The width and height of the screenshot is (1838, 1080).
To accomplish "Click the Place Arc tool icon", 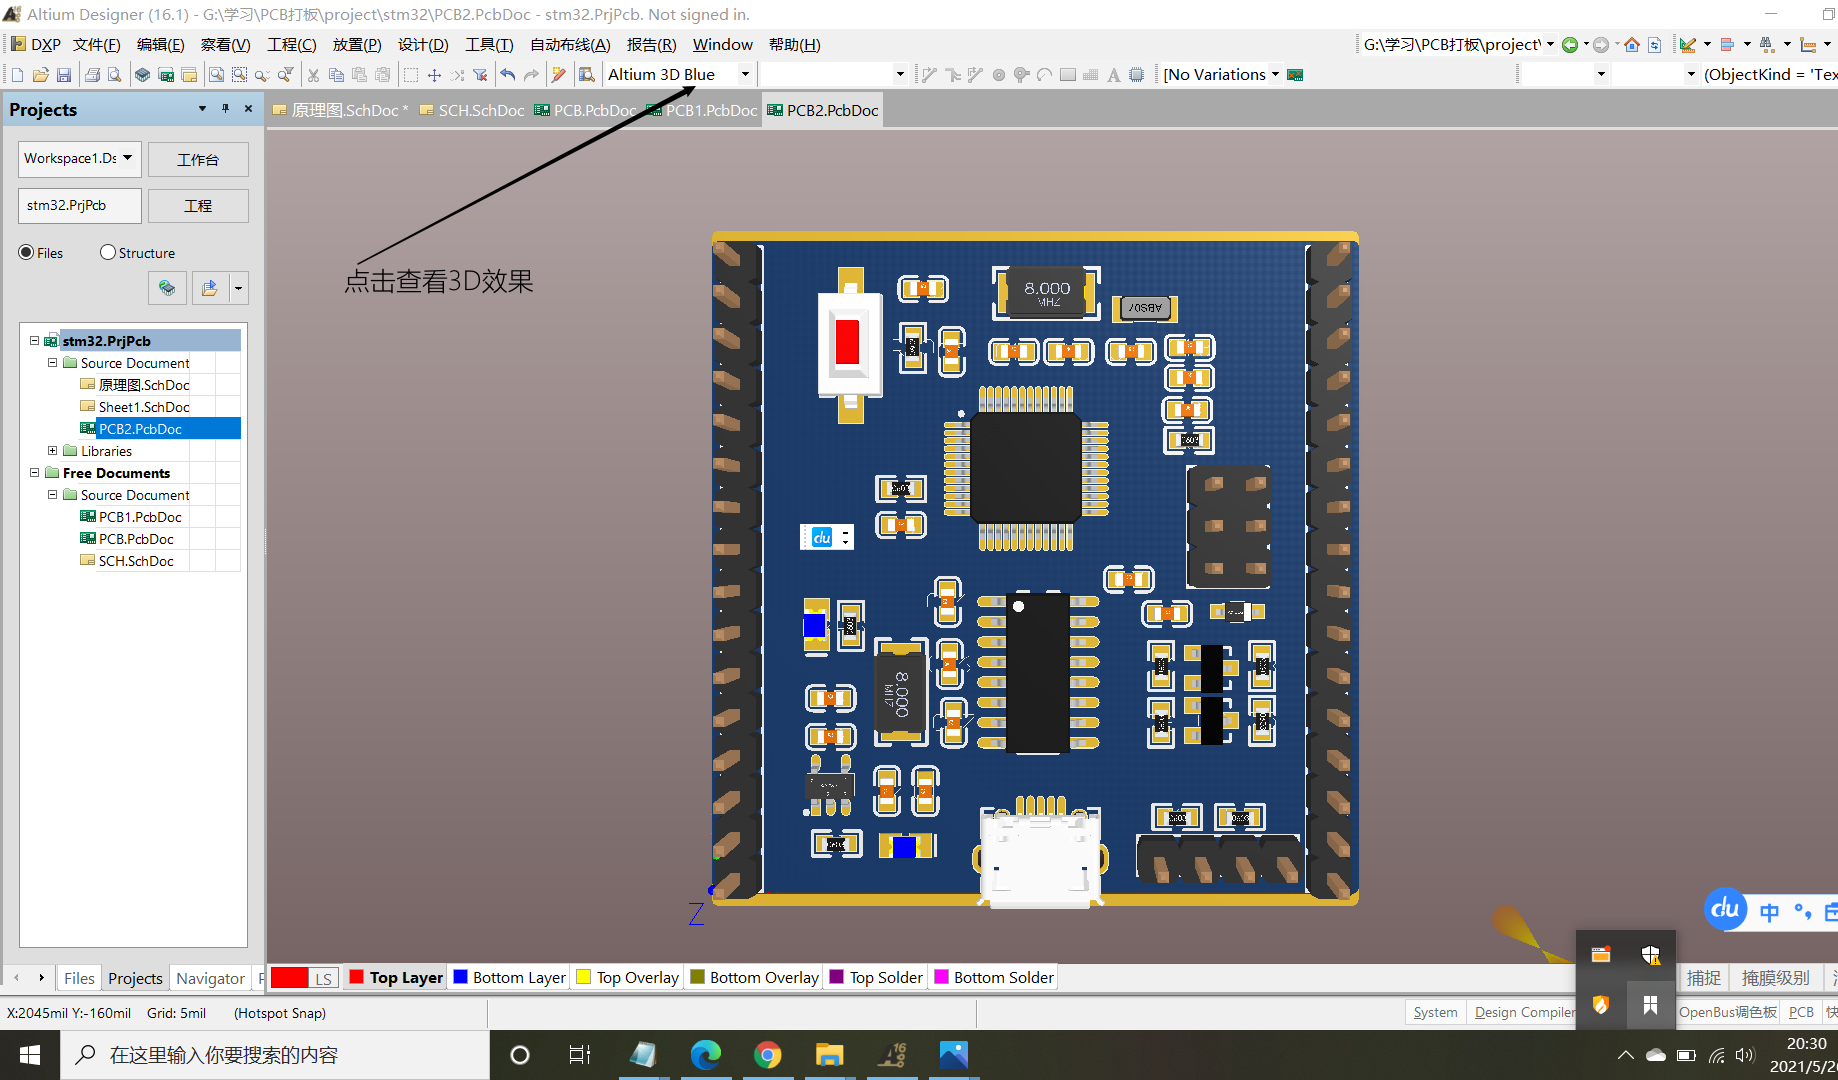I will point(1044,75).
